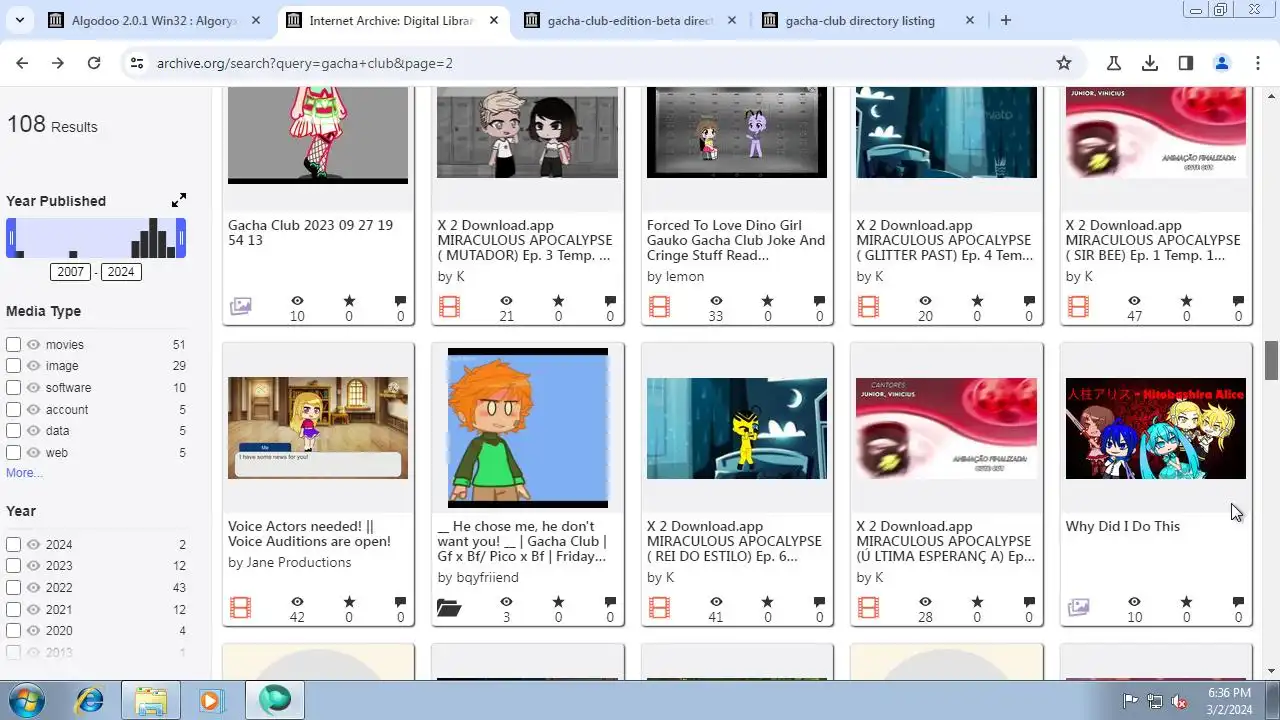Click the browser Forward arrow
The width and height of the screenshot is (1280, 720).
coord(58,63)
